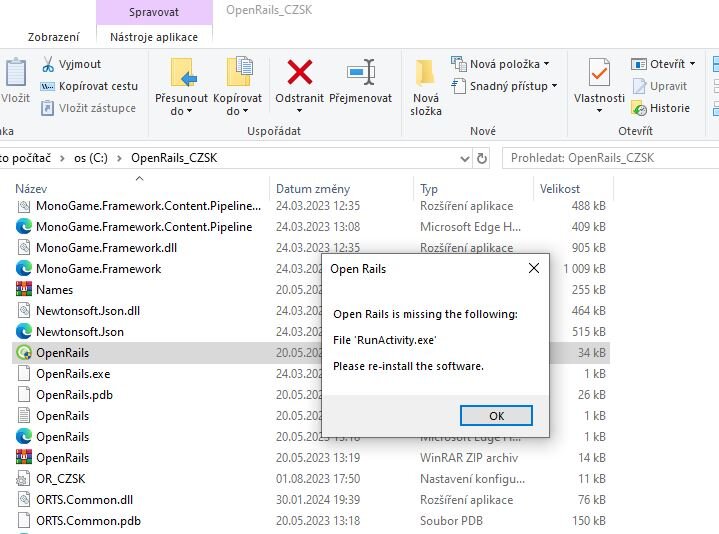Click the red X Odstranit icon

click(x=299, y=72)
